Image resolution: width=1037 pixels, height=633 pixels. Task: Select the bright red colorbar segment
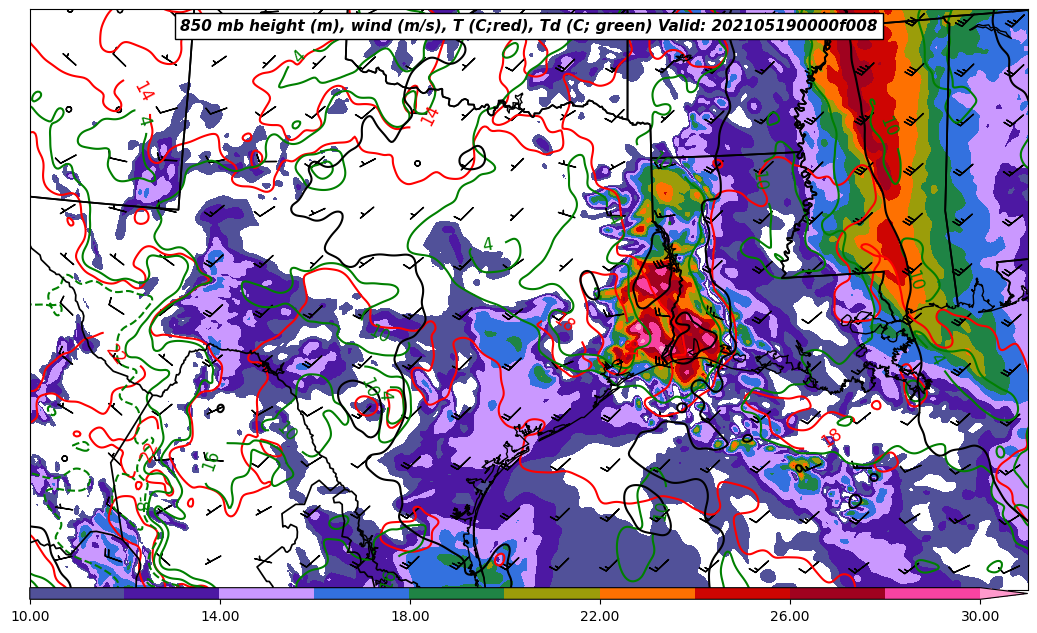[742, 593]
